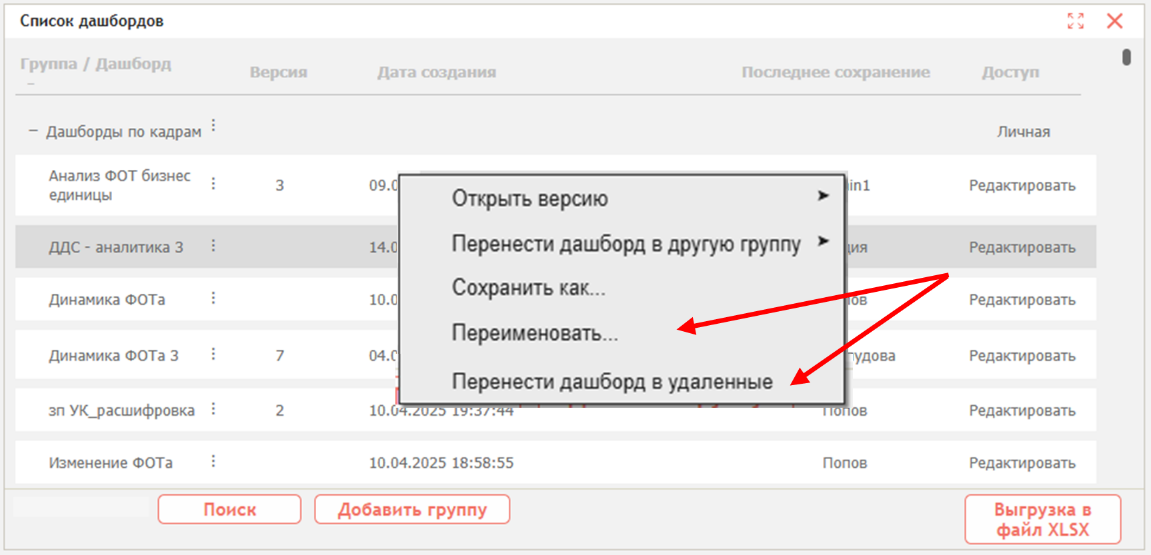Expand Перенести дашборд в другую группу submenu arrow
Image resolution: width=1151 pixels, height=555 pixels.
coord(824,241)
